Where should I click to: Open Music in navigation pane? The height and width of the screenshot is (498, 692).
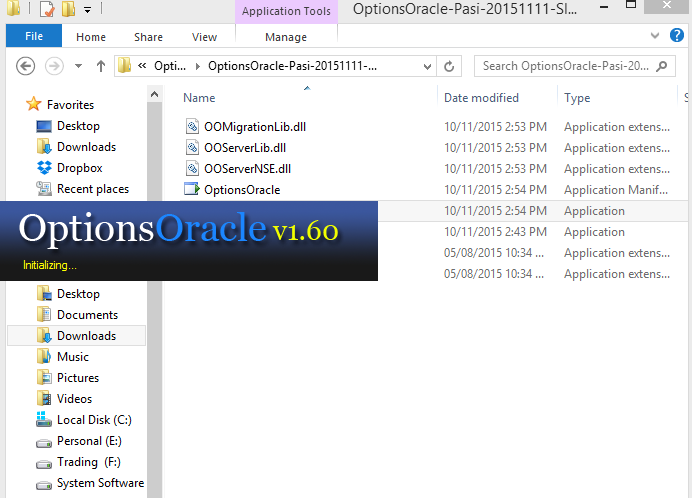coord(73,357)
